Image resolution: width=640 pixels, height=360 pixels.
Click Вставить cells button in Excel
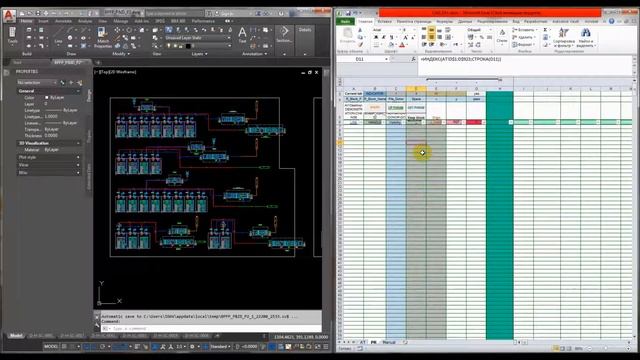coord(523,30)
